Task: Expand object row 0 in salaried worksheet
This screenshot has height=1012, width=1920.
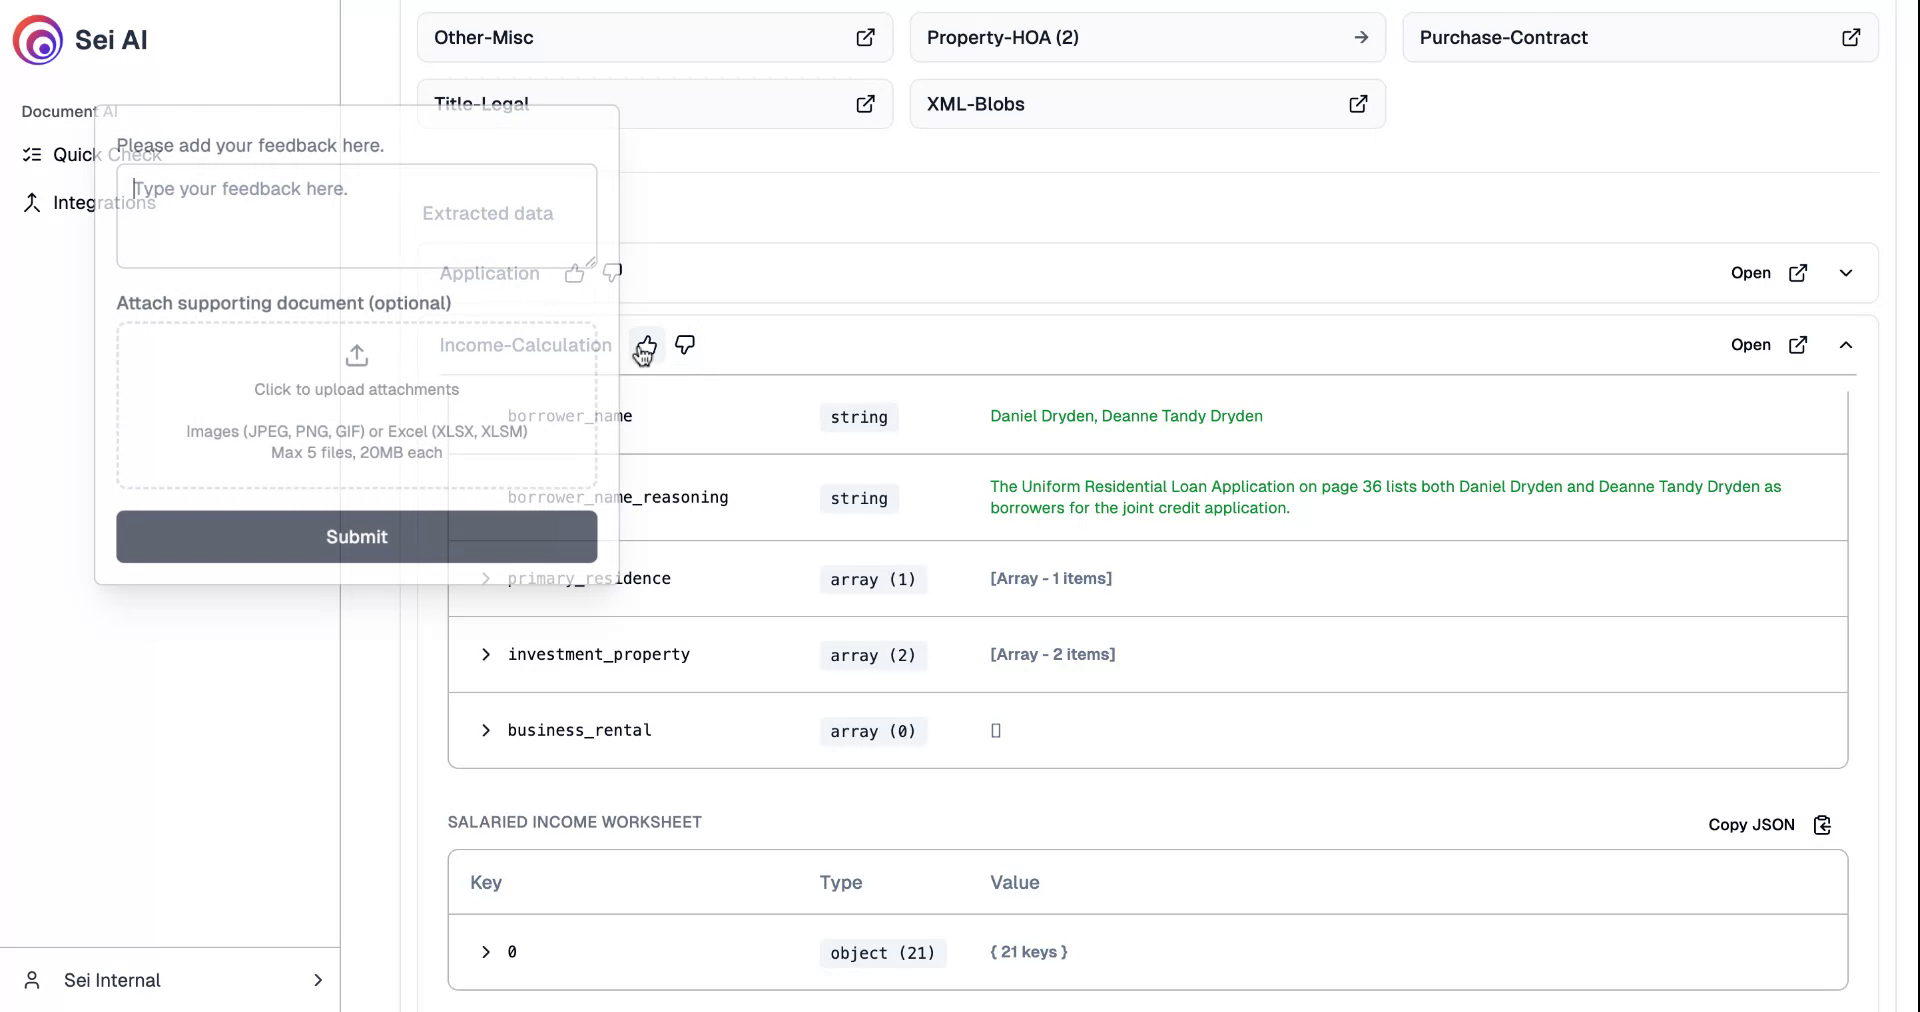Action: pos(486,952)
